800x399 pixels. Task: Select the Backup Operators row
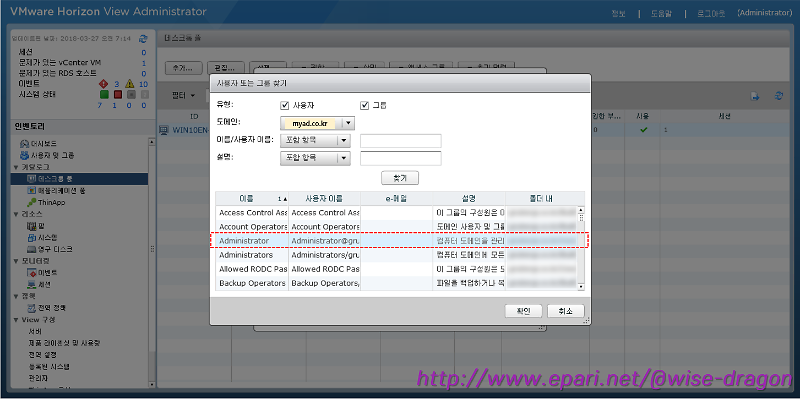click(396, 283)
